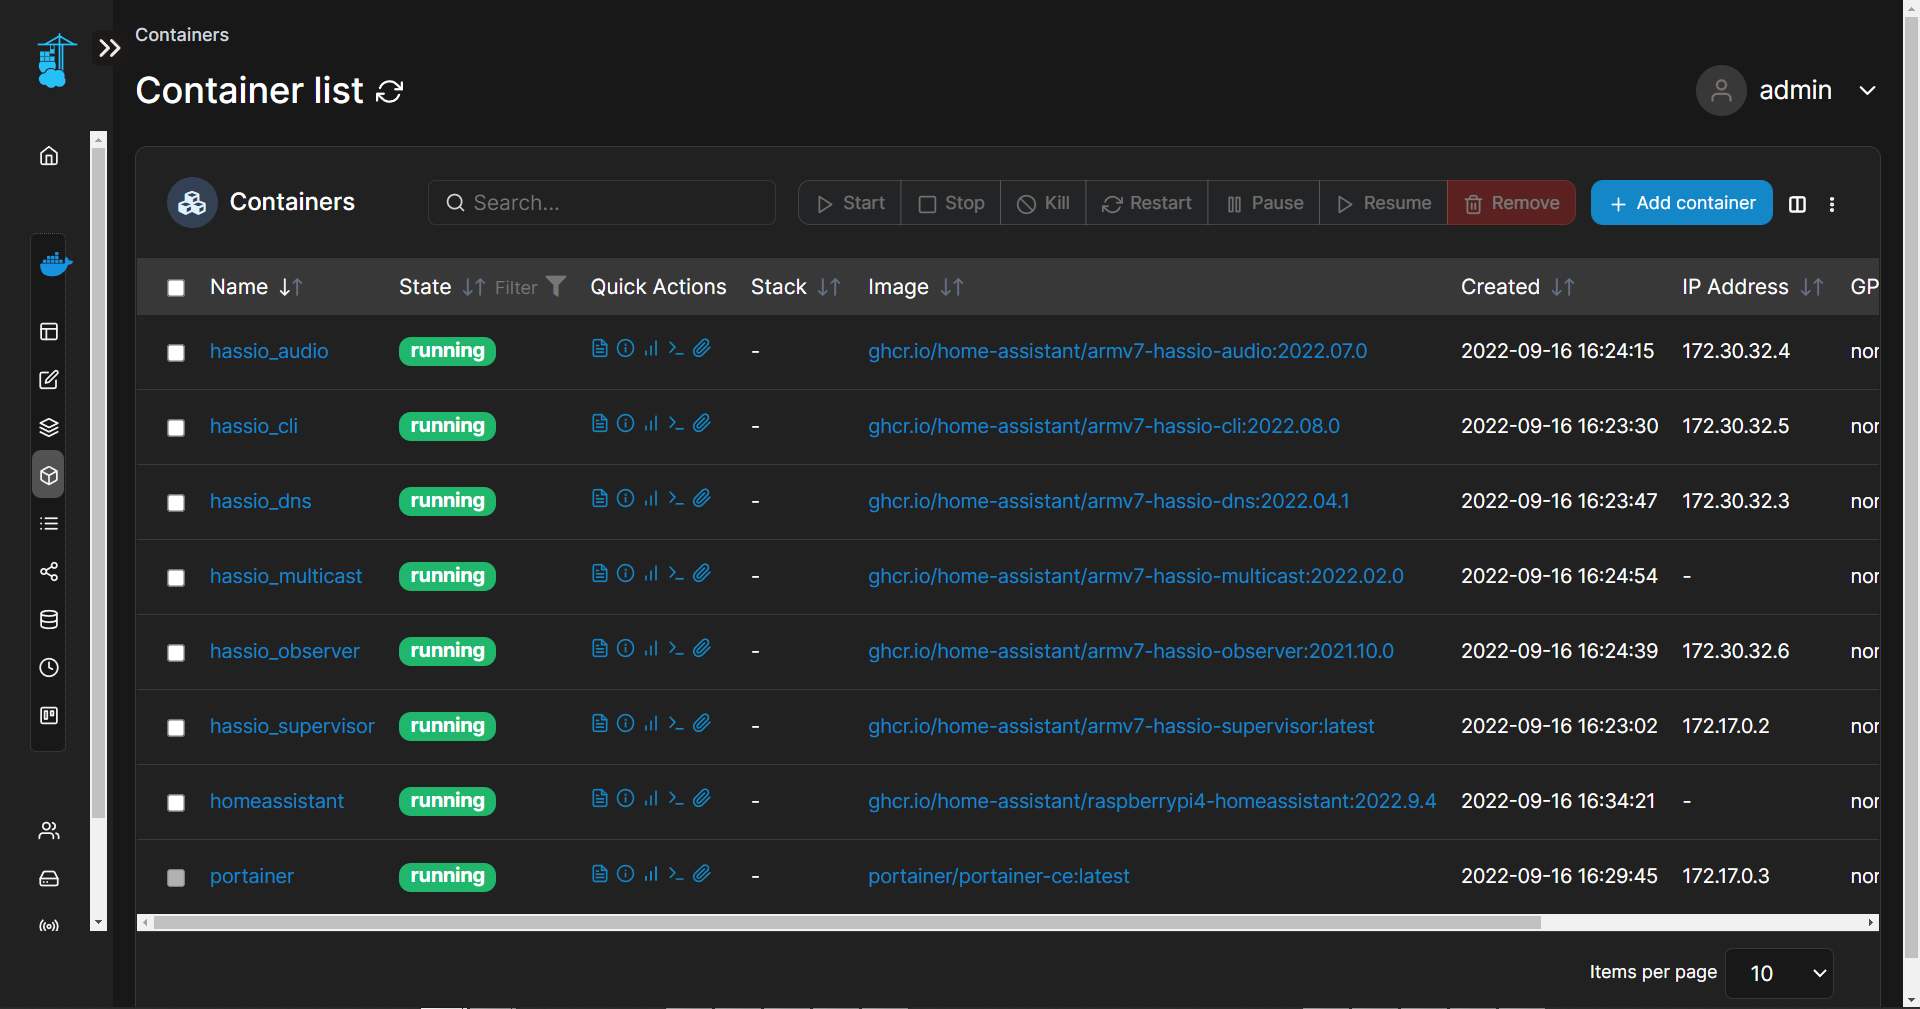Open the Stacks layers icon in the sidebar
This screenshot has width=1920, height=1009.
(49, 428)
